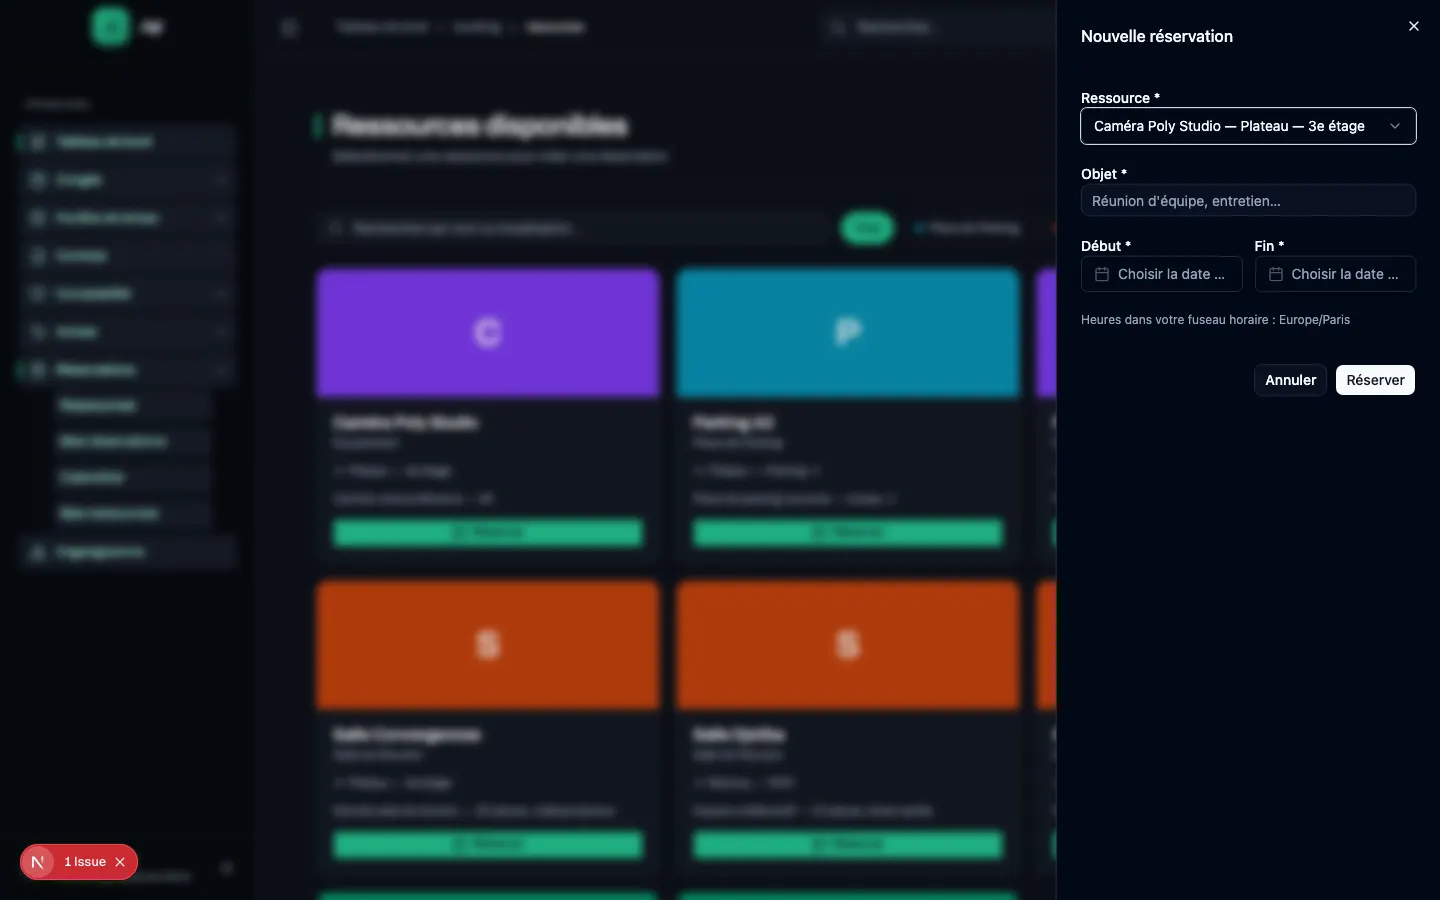Click the Objet input field
The width and height of the screenshot is (1440, 900).
1248,201
